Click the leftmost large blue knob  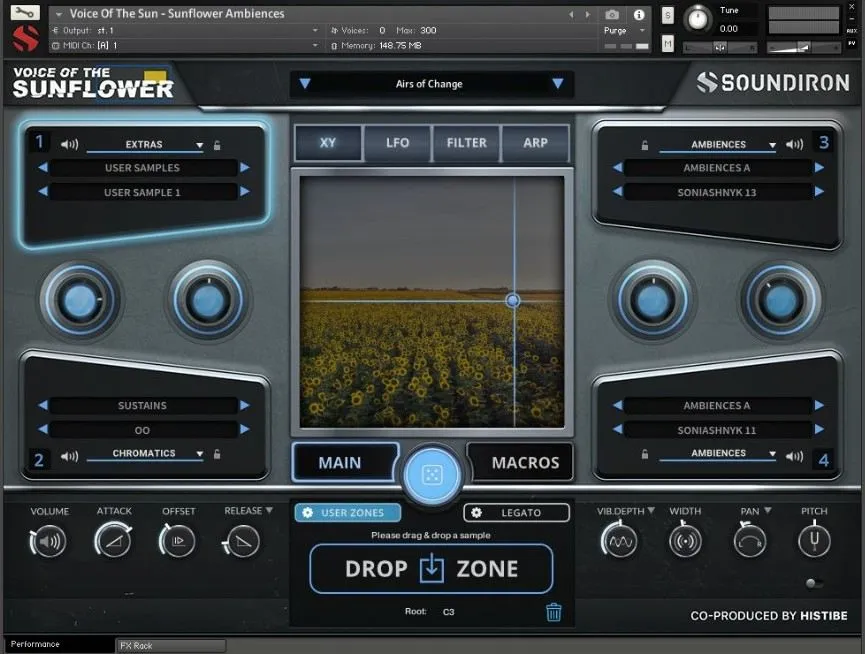[81, 301]
